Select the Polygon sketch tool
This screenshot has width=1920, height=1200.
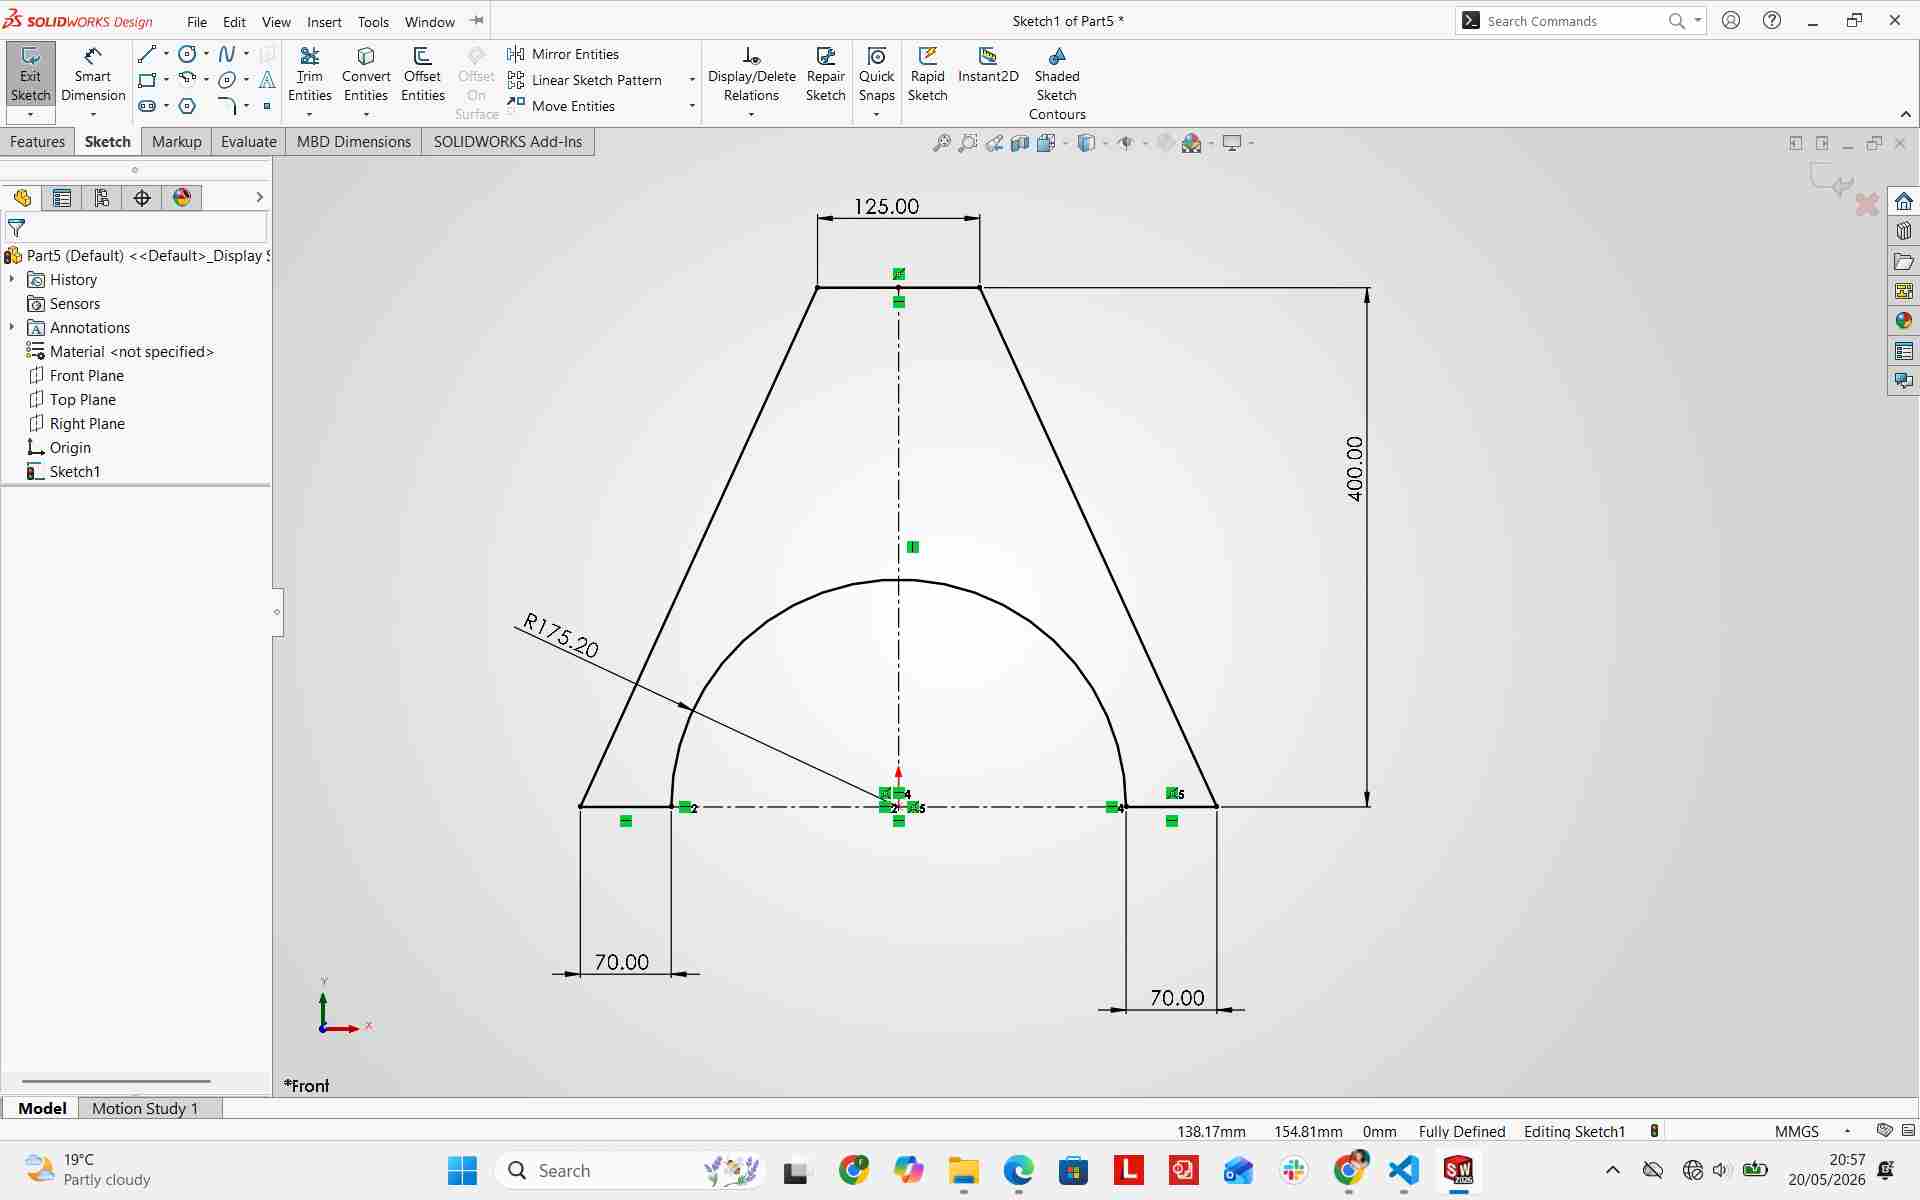pyautogui.click(x=187, y=106)
